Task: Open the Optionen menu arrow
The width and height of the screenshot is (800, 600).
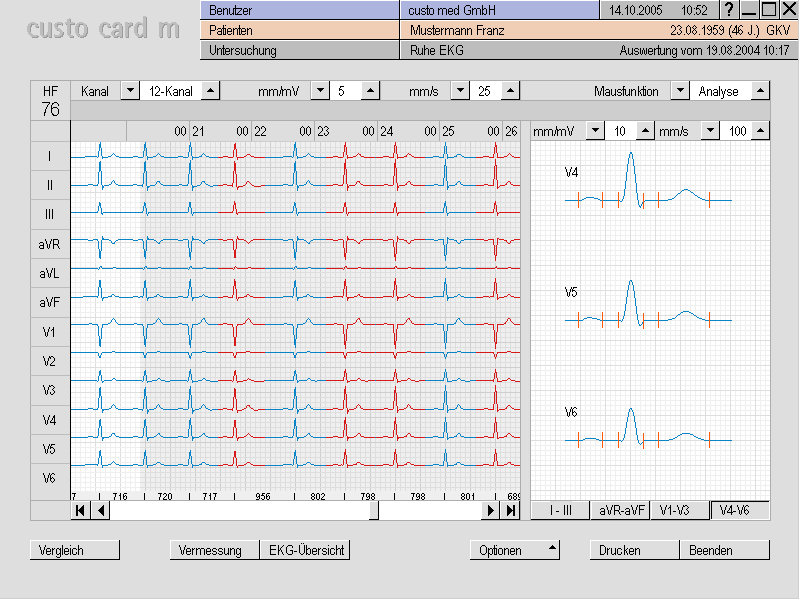Action: pos(551,549)
